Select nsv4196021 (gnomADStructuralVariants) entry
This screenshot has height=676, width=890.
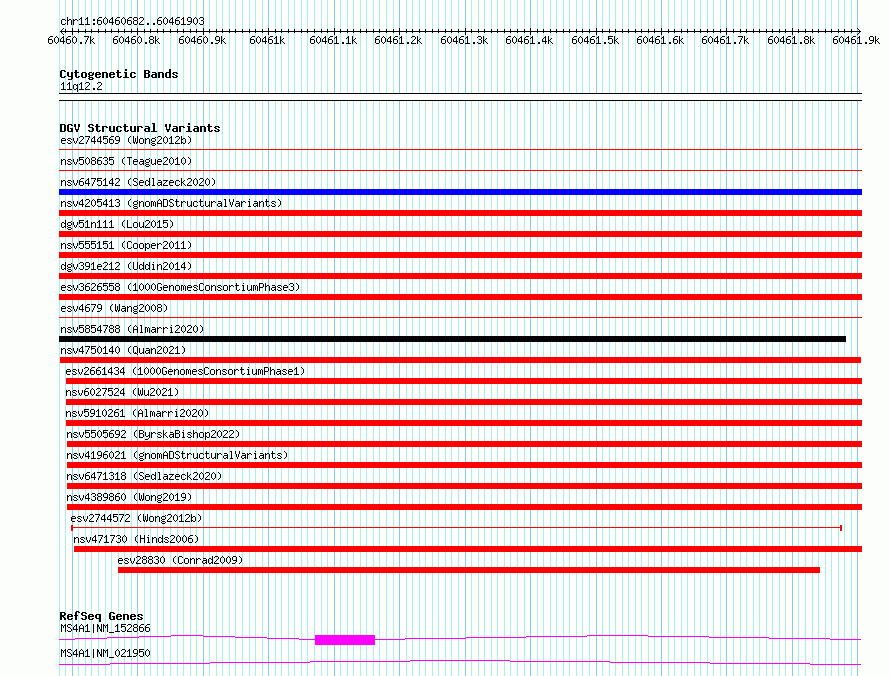click(177, 455)
